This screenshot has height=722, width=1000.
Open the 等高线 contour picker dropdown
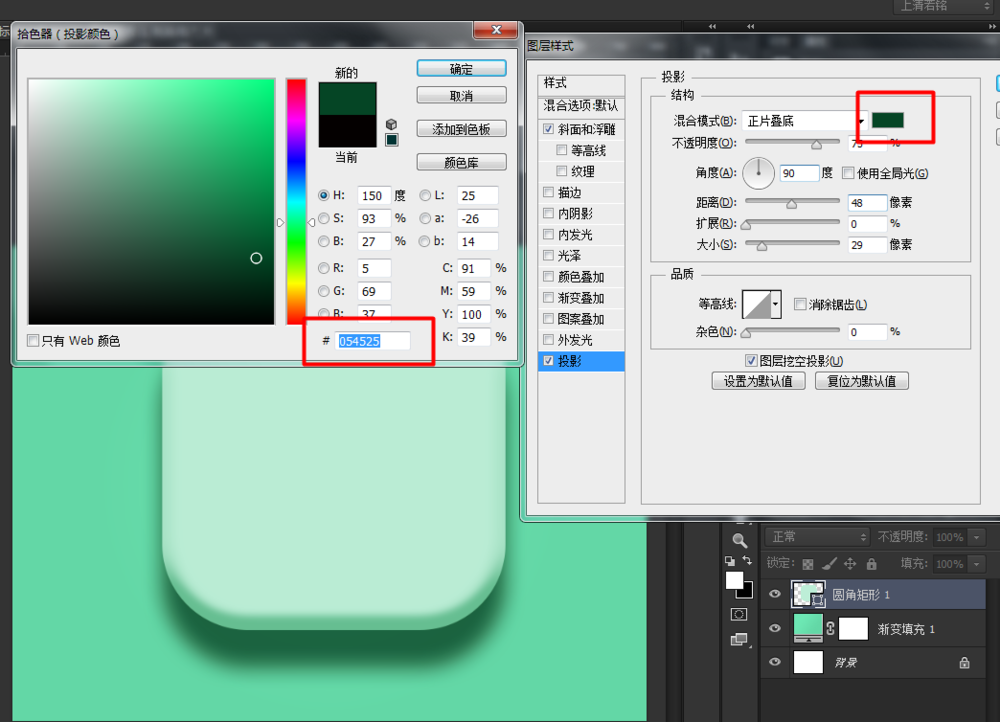point(776,304)
